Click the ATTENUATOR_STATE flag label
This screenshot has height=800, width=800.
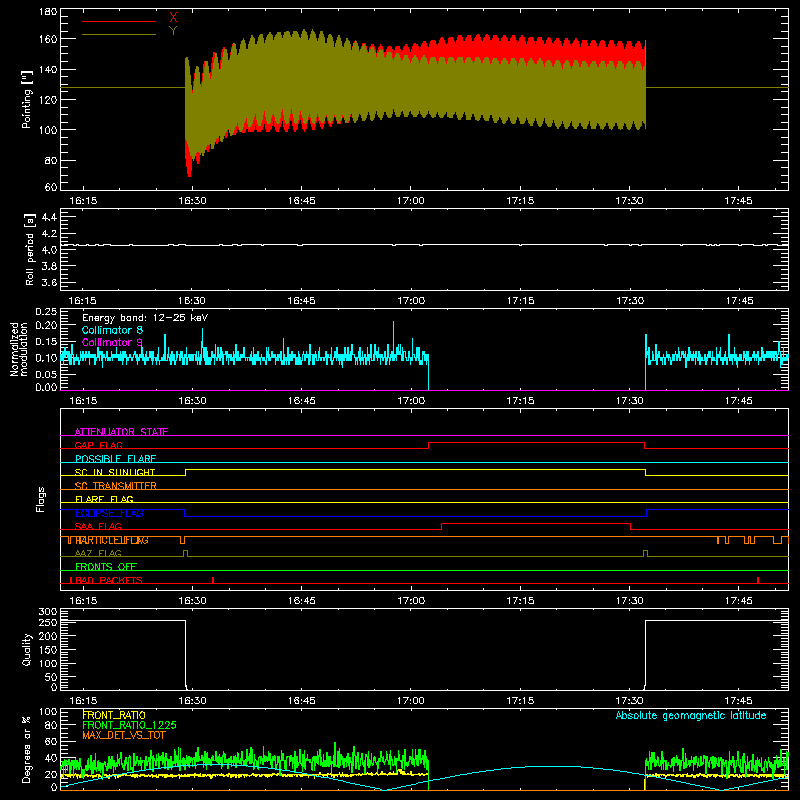click(x=121, y=432)
